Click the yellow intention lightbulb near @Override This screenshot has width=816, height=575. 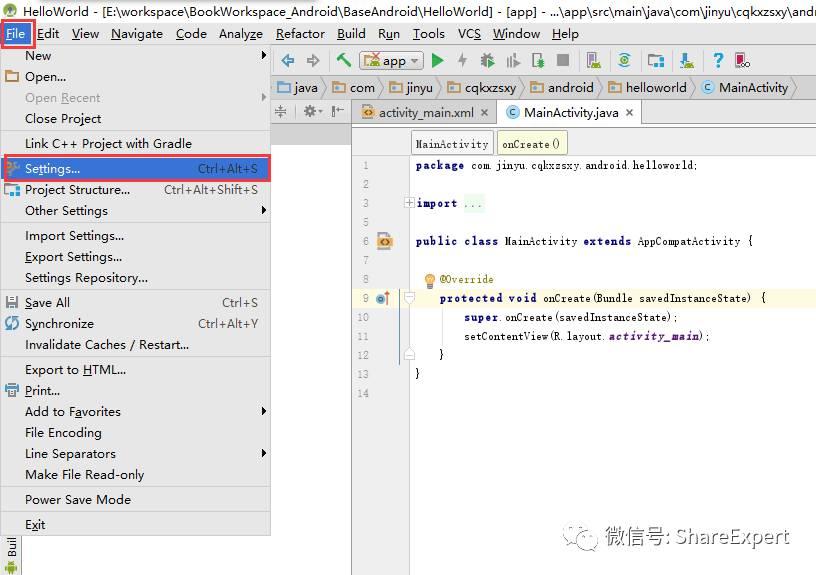pos(430,280)
